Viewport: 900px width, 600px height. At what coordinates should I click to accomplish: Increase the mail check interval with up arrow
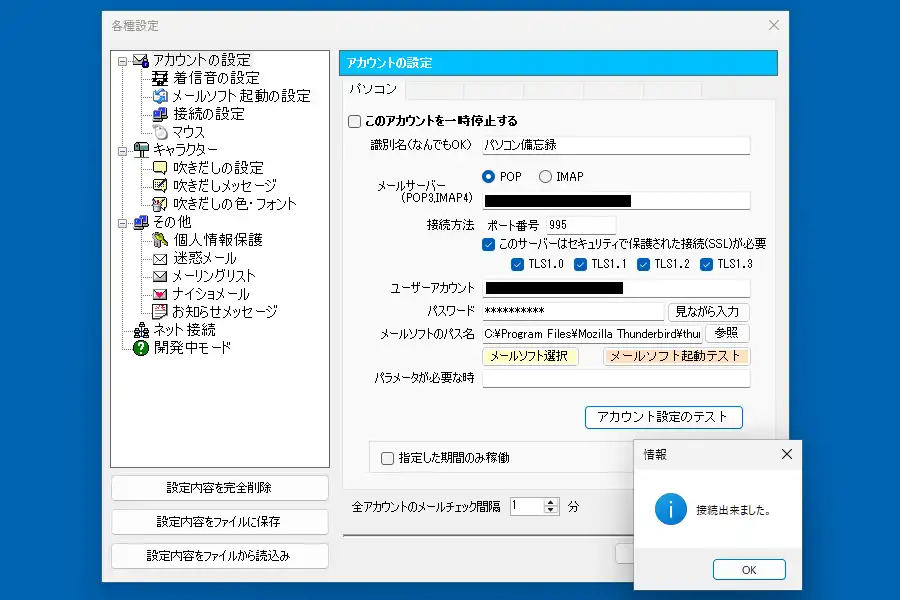tap(551, 502)
